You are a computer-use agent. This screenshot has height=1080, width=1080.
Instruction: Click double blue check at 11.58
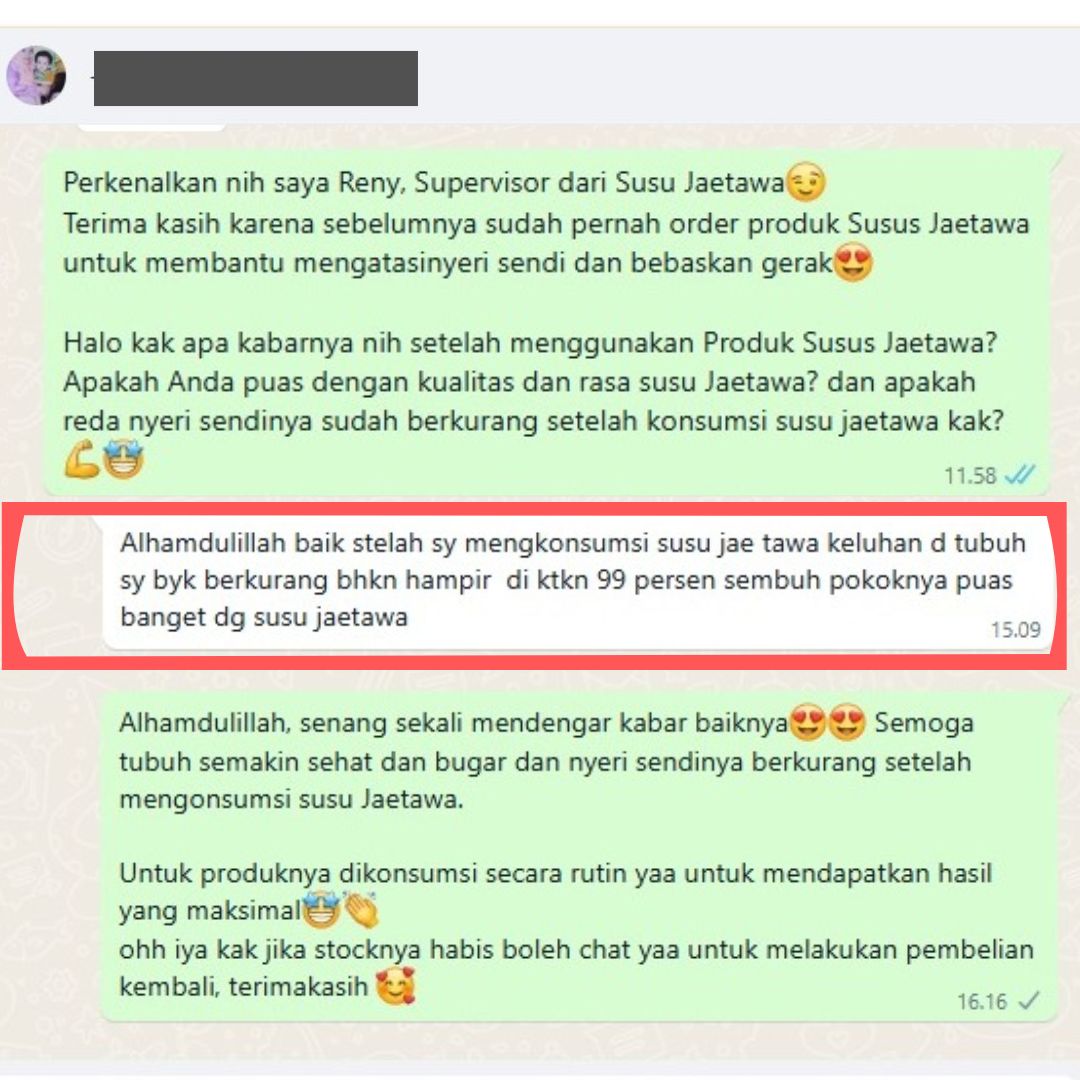tap(1019, 475)
